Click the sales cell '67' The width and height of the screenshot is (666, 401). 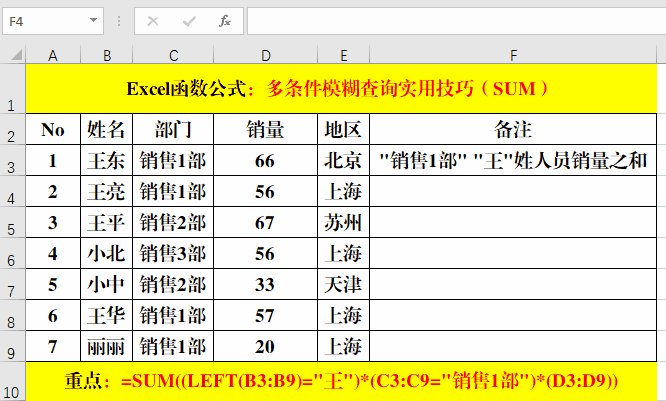point(266,222)
